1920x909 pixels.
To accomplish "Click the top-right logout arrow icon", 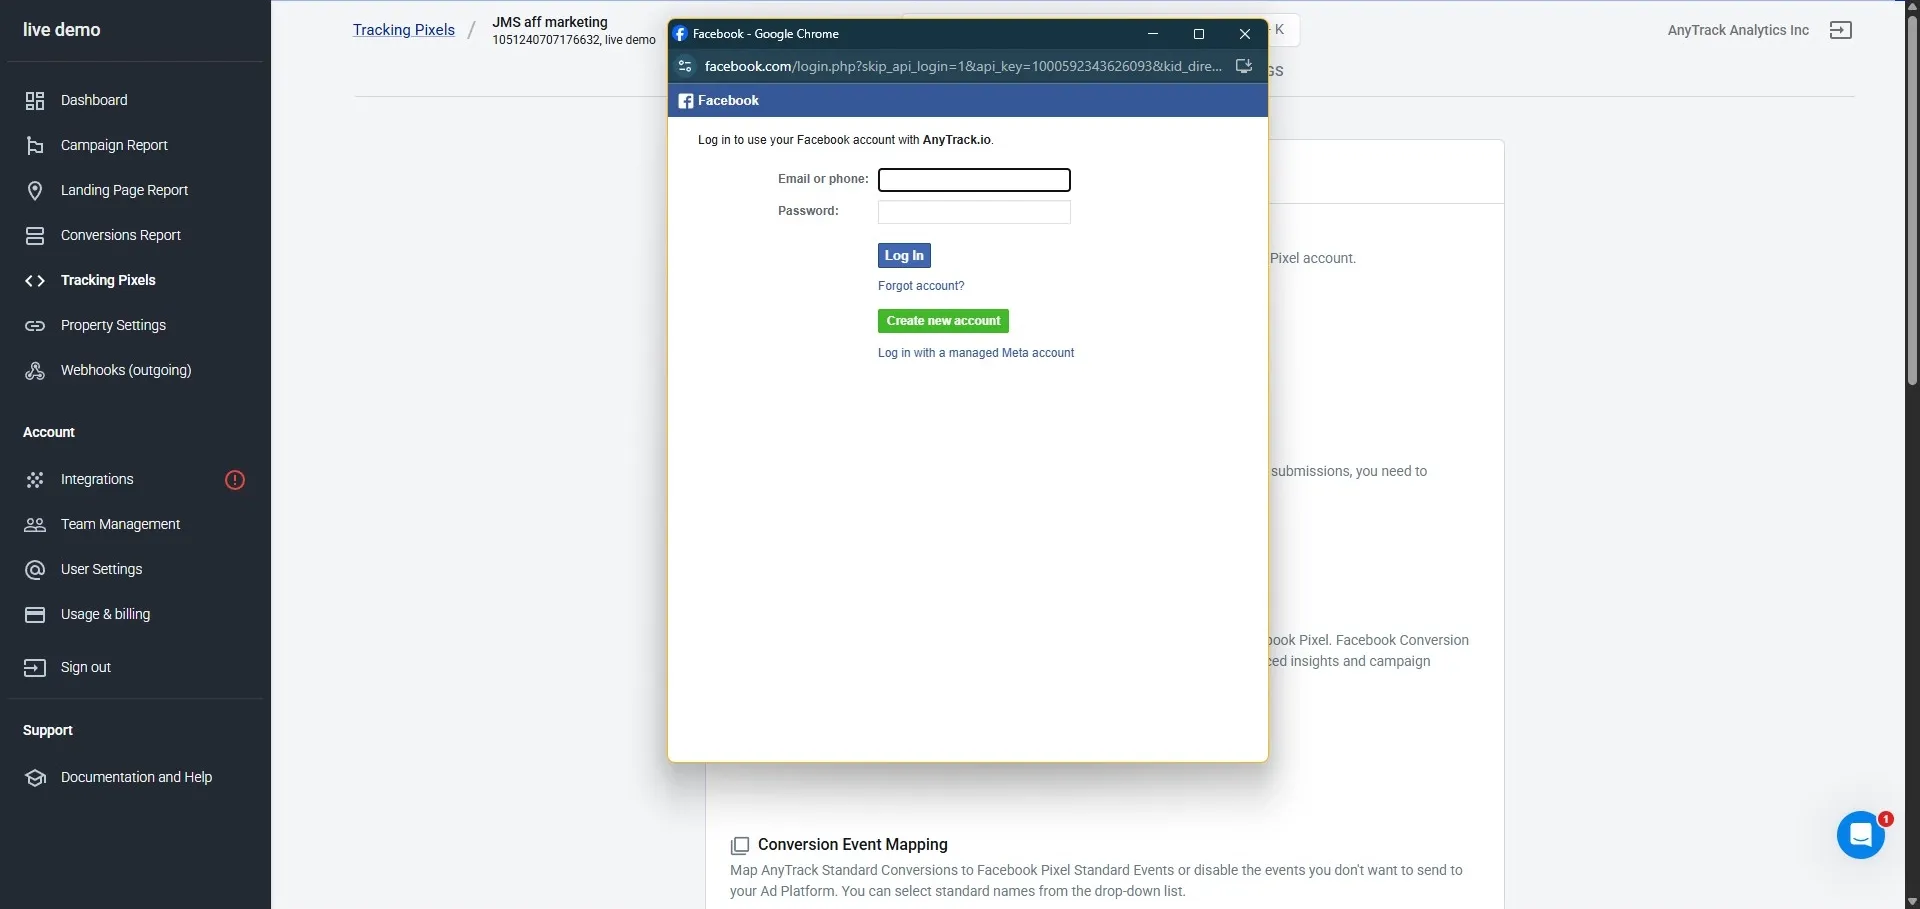I will [x=1841, y=30].
